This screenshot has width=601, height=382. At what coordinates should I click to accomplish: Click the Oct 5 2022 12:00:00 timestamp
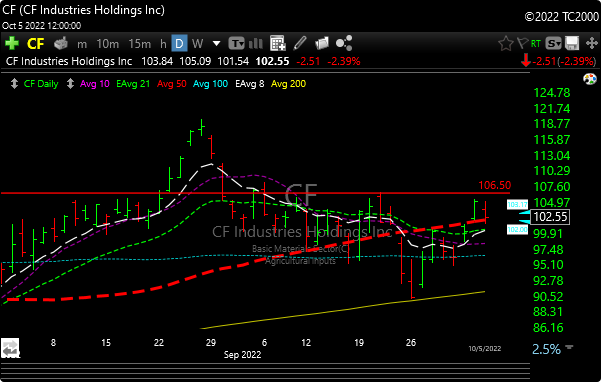coord(41,26)
